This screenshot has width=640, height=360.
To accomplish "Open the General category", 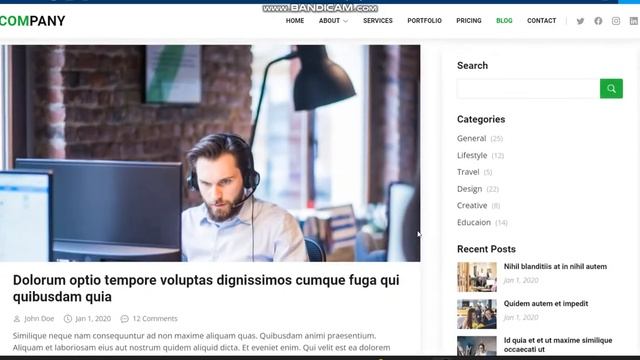I will click(x=471, y=138).
